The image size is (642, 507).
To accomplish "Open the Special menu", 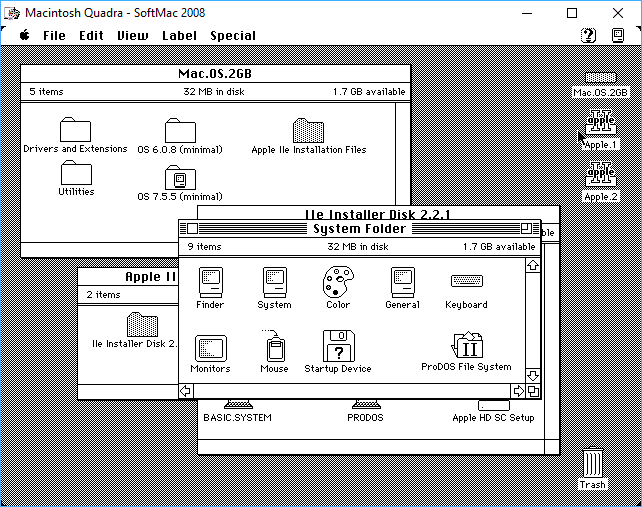I will tap(233, 36).
